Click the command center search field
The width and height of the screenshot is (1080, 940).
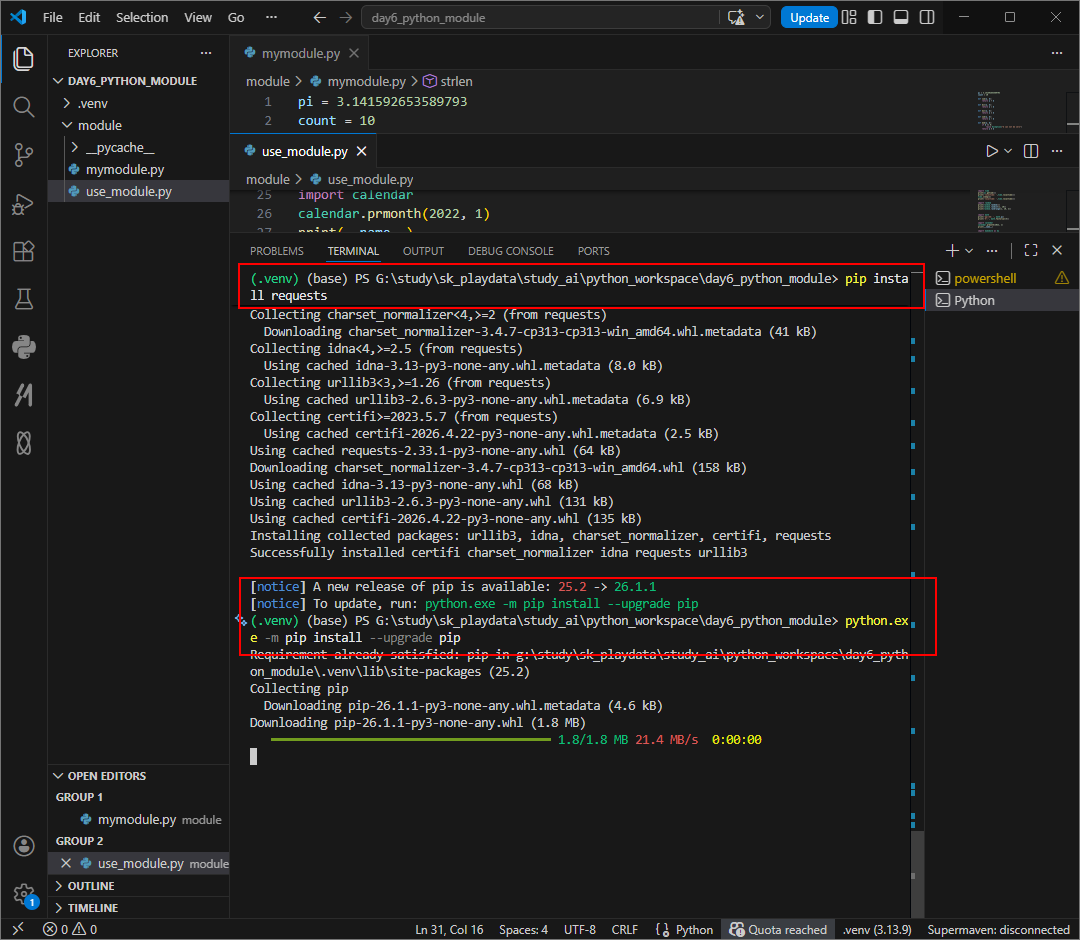coord(541,18)
